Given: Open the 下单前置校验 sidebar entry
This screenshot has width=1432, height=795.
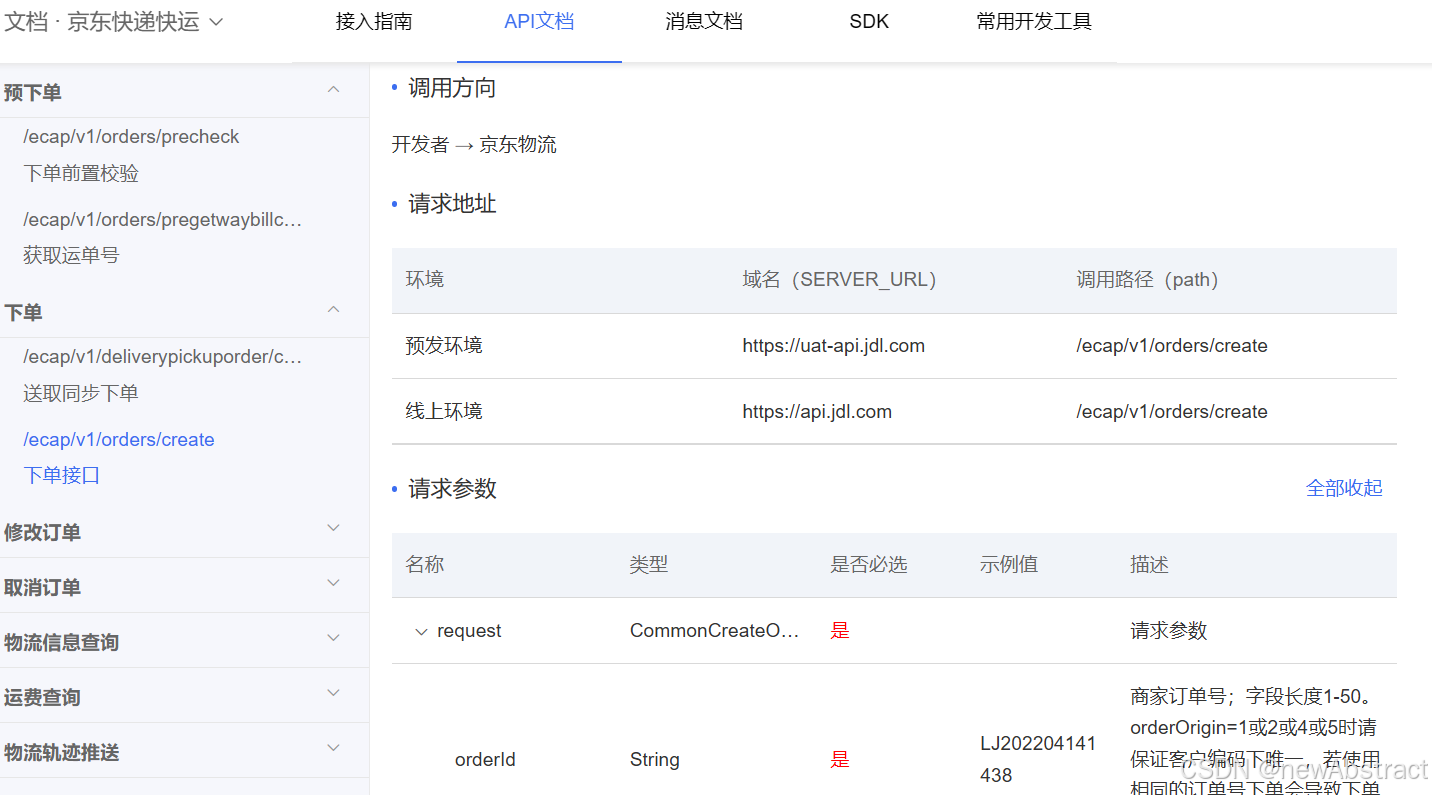Looking at the screenshot, I should 81,173.
